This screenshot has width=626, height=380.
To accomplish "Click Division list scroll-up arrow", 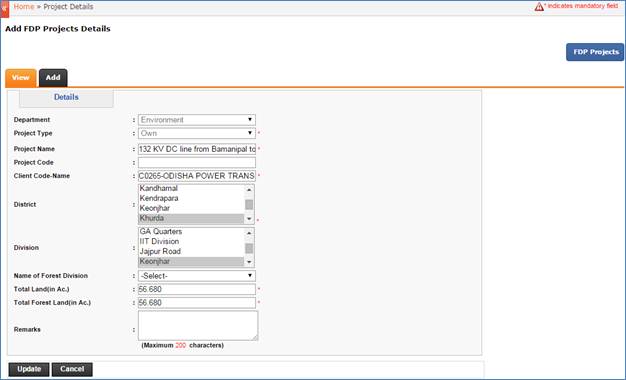I will [249, 233].
